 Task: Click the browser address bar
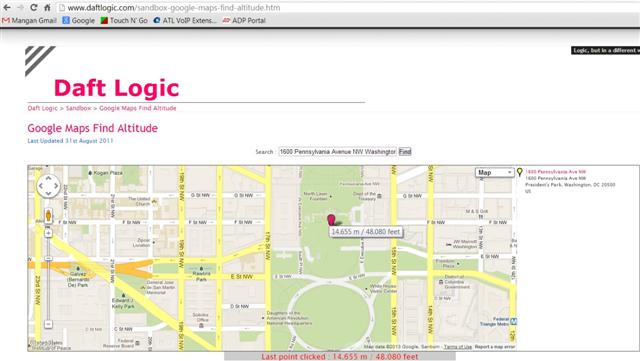pos(347,7)
